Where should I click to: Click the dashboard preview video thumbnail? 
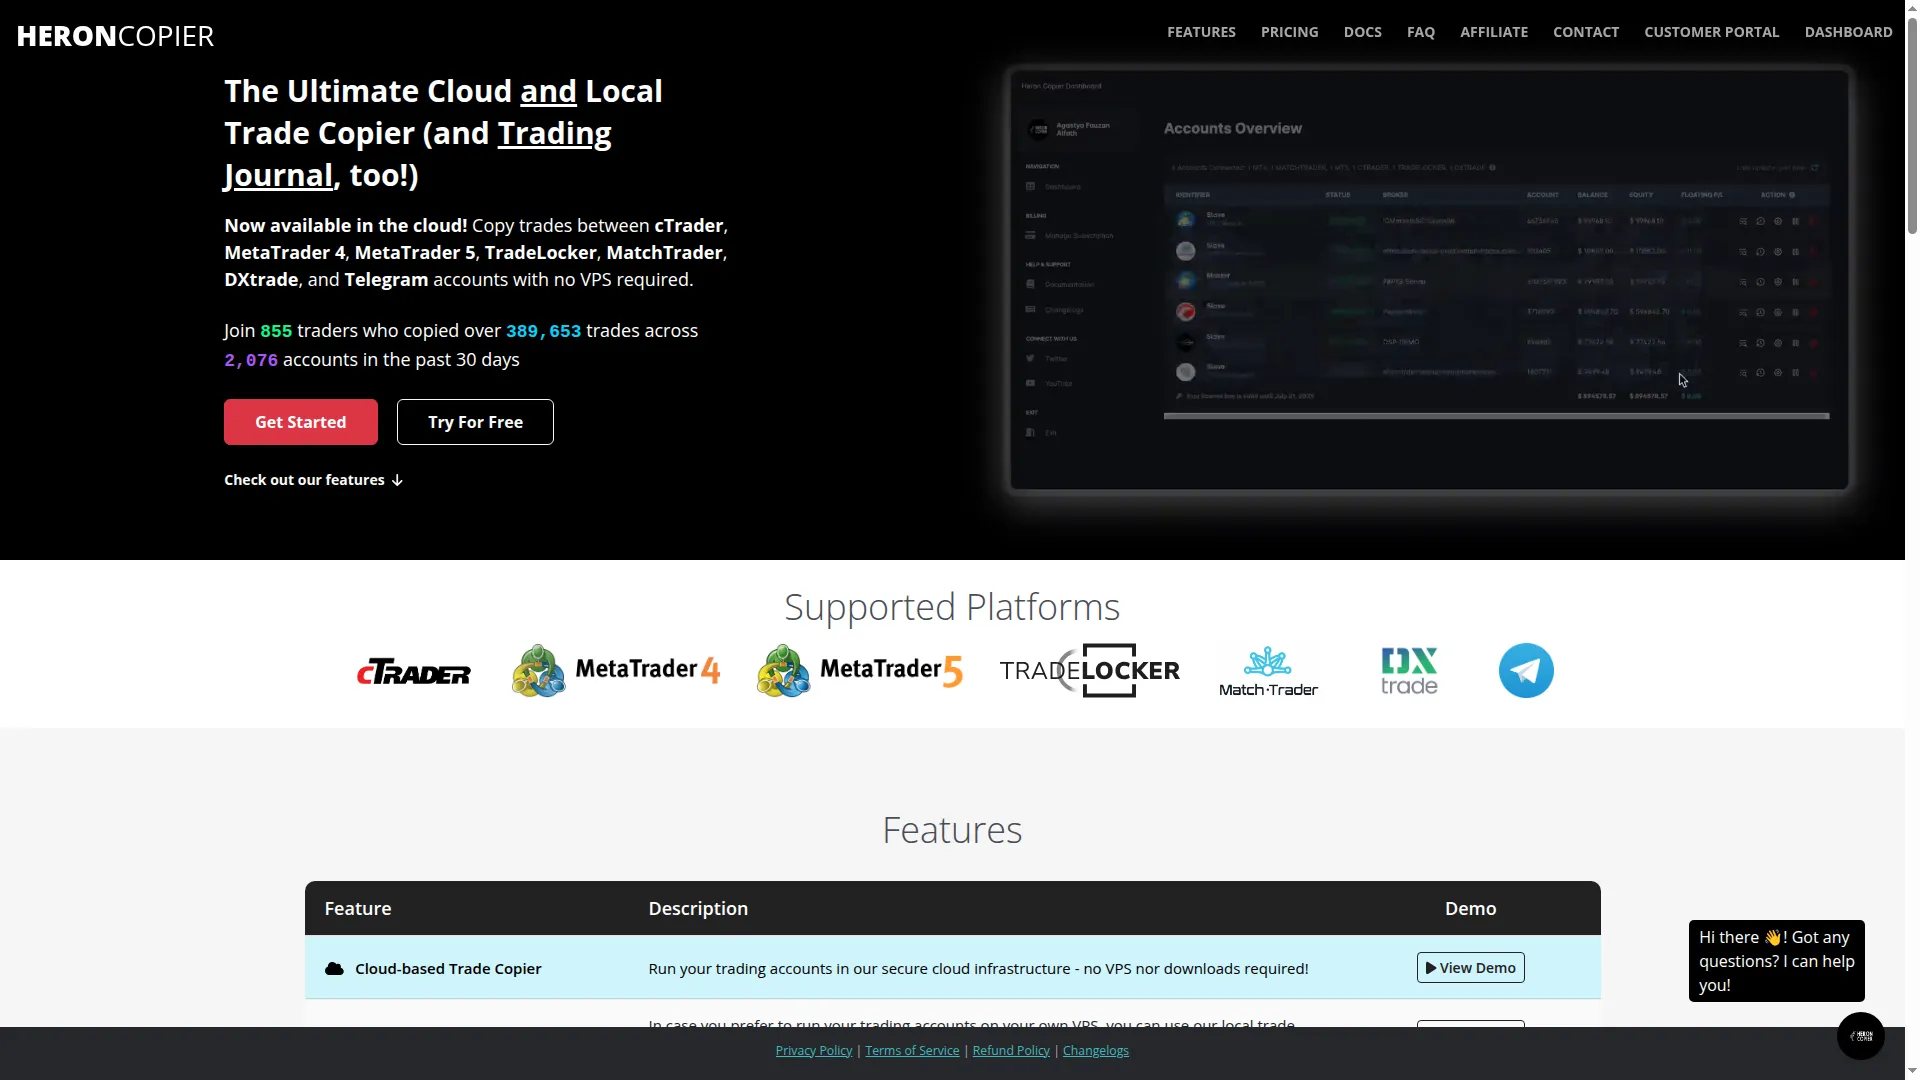point(1429,279)
